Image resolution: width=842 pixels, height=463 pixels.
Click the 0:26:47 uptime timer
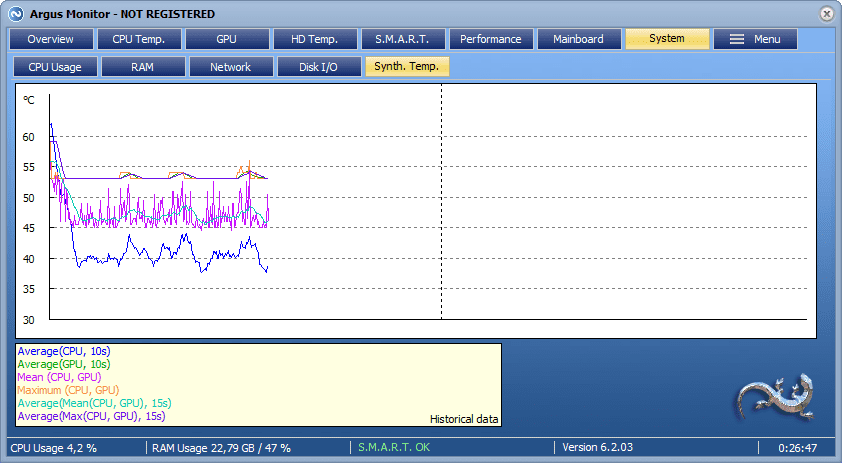pos(797,447)
